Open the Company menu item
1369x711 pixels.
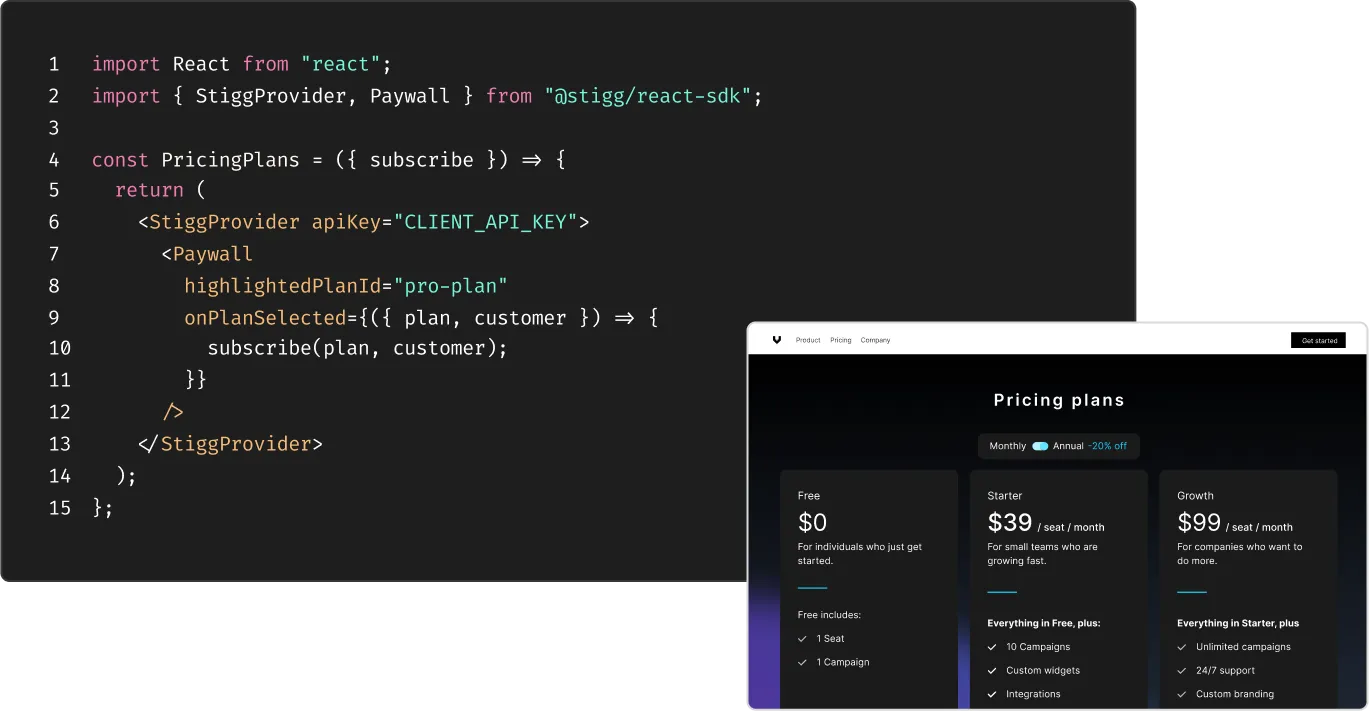click(x=875, y=340)
